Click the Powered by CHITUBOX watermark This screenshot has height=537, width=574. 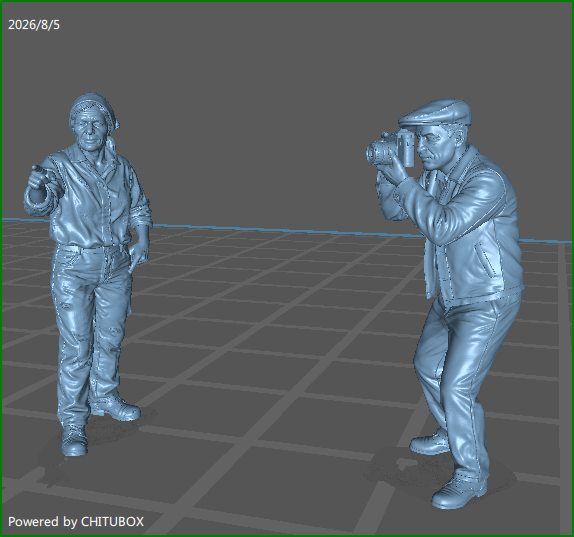coord(76,522)
